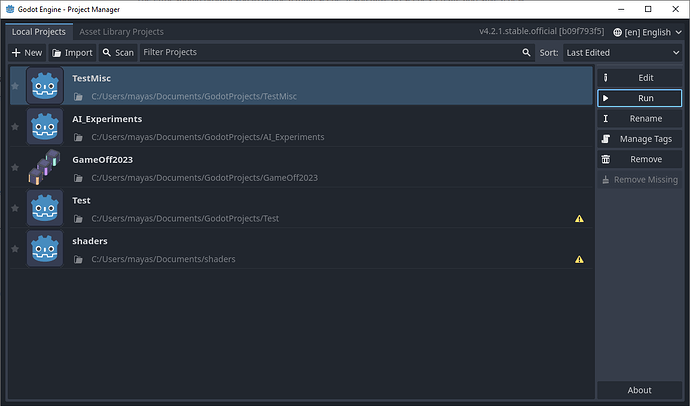Viewport: 690px width, 406px height.
Task: Create a New project
Action: (27, 53)
